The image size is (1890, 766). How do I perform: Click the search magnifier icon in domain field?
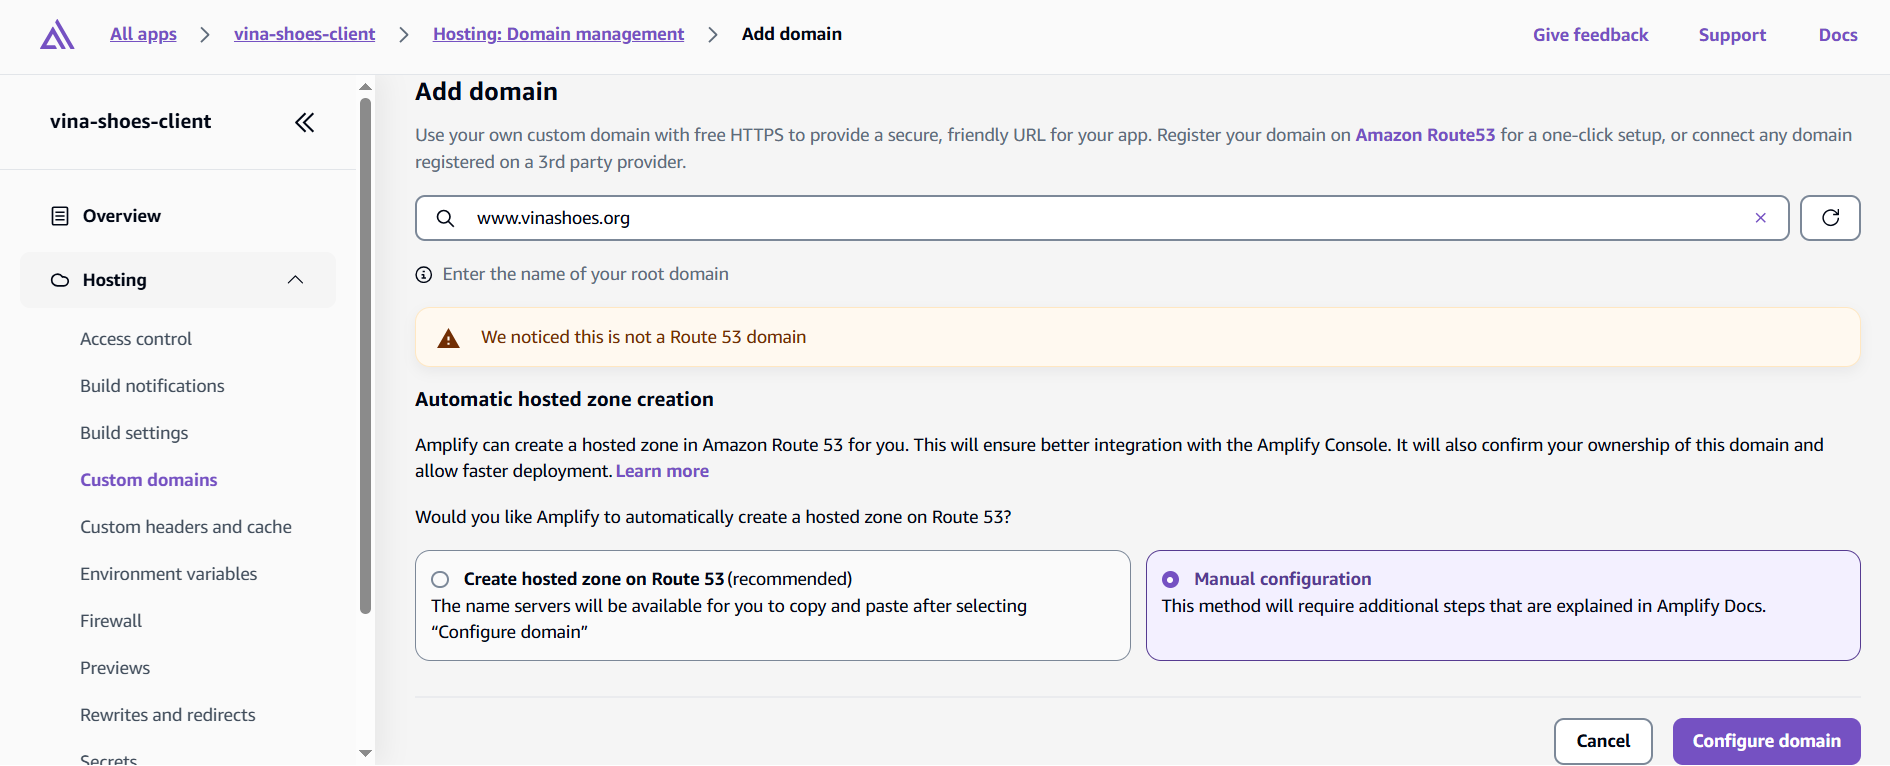click(x=446, y=218)
